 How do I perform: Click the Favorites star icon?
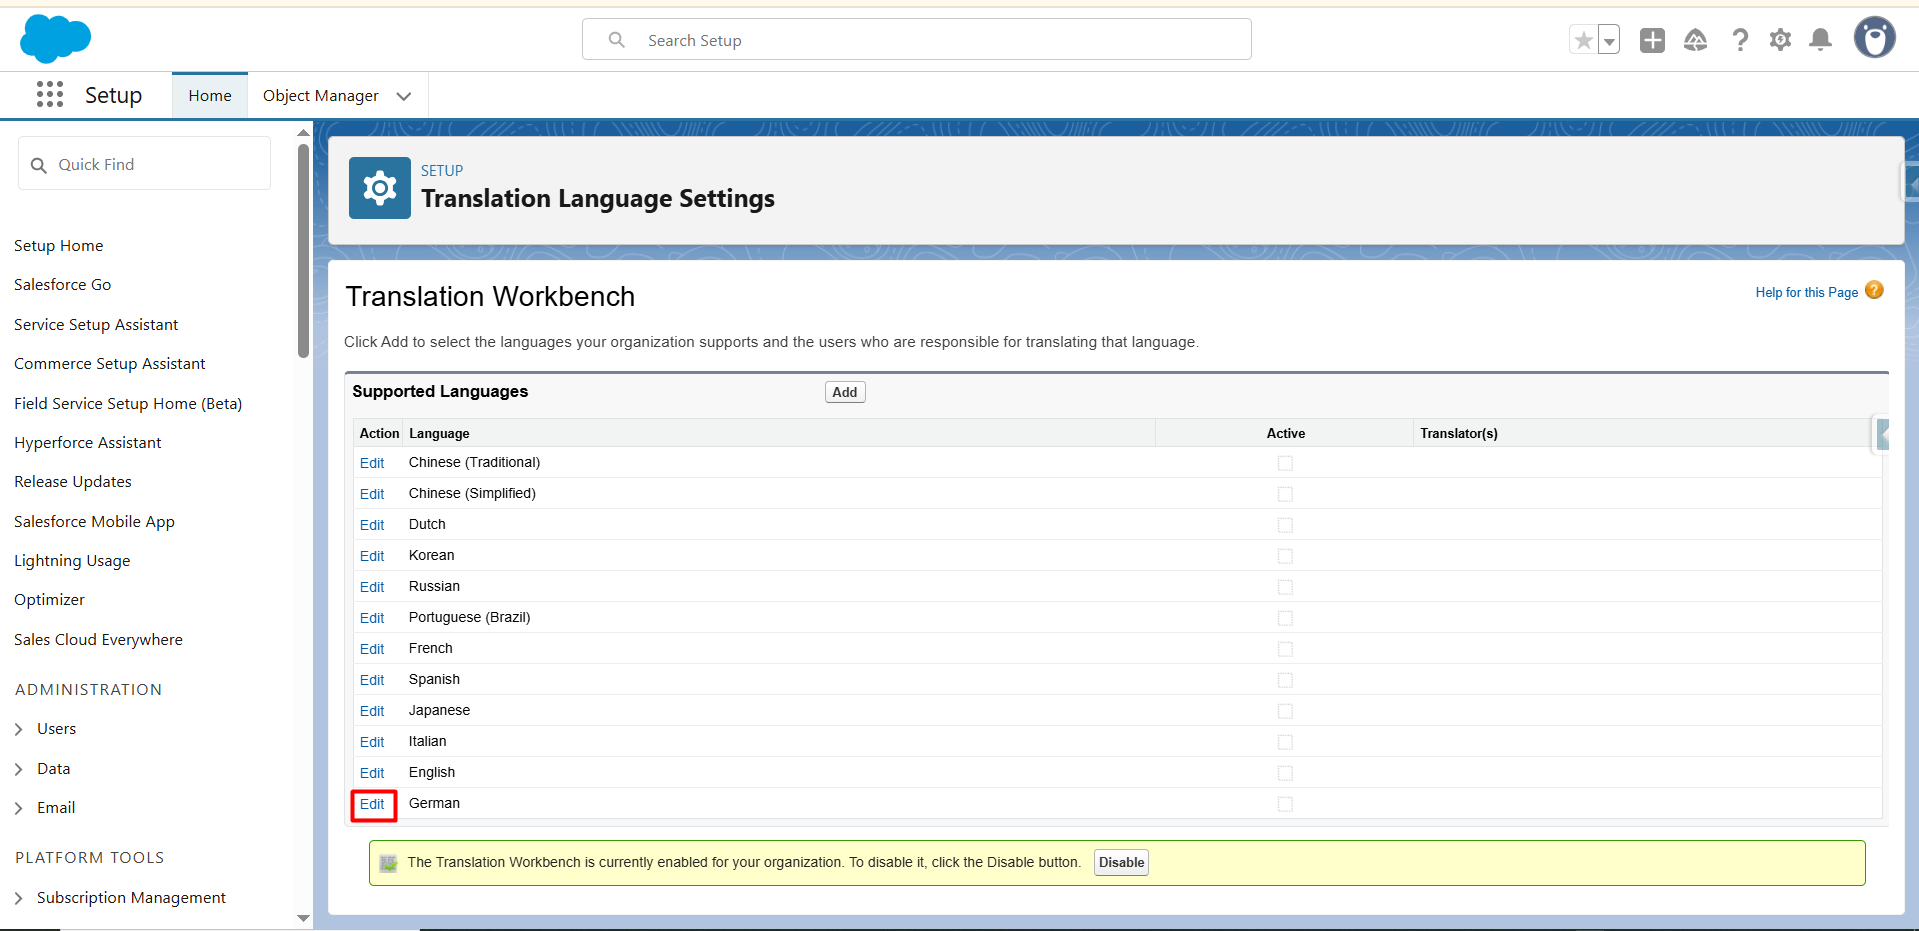[x=1583, y=40]
